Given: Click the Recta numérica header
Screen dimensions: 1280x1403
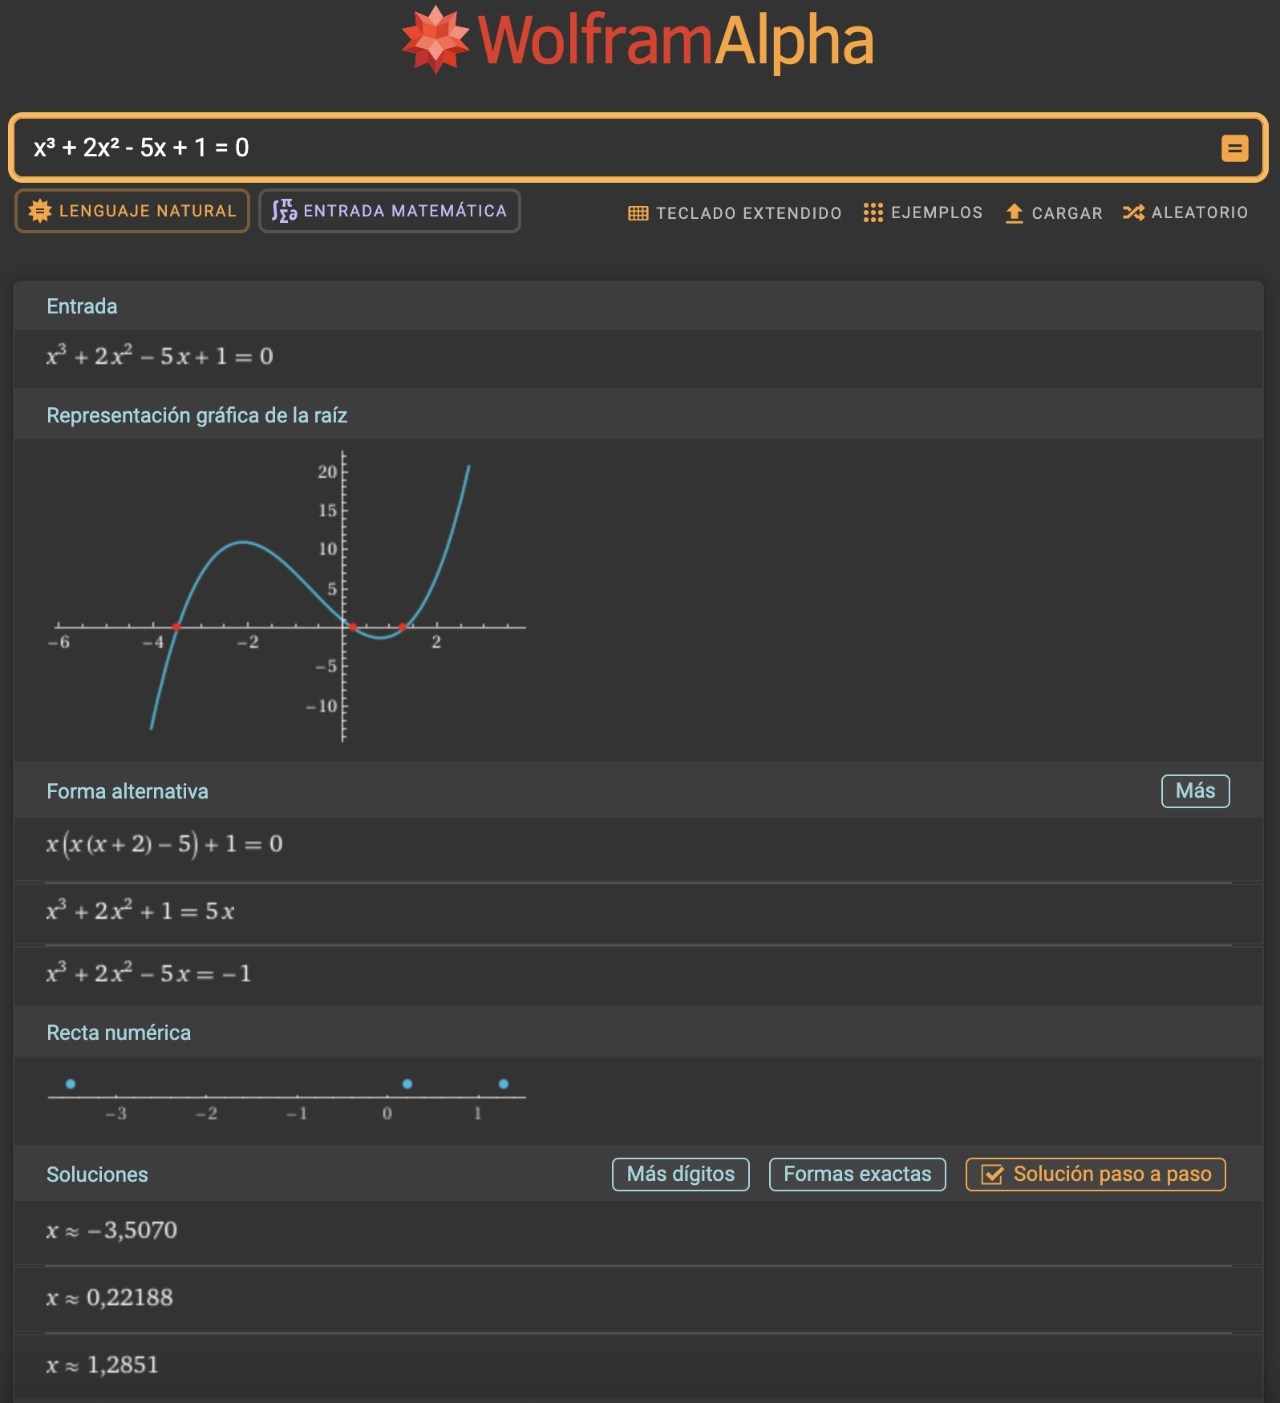Looking at the screenshot, I should 118,1033.
